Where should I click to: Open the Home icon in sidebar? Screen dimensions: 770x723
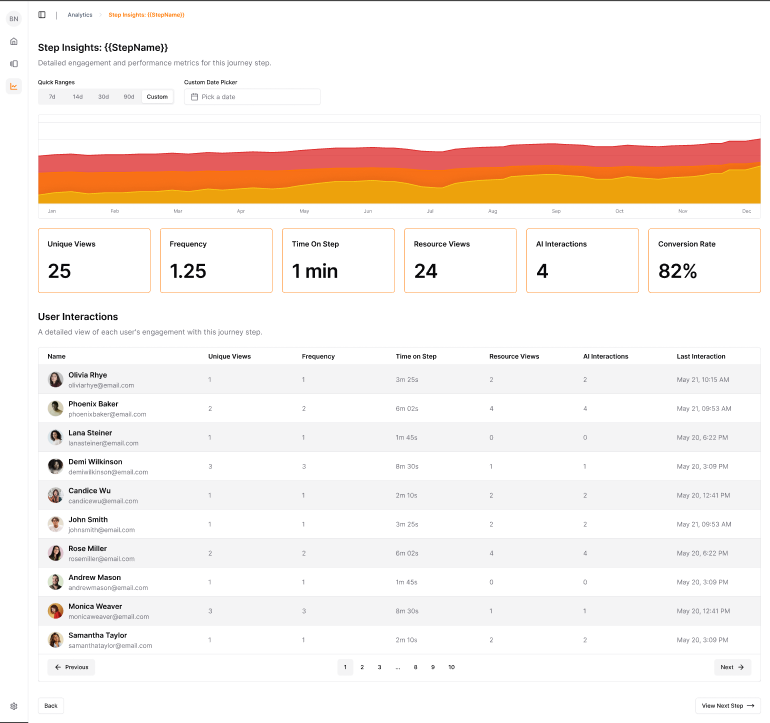tap(14, 41)
